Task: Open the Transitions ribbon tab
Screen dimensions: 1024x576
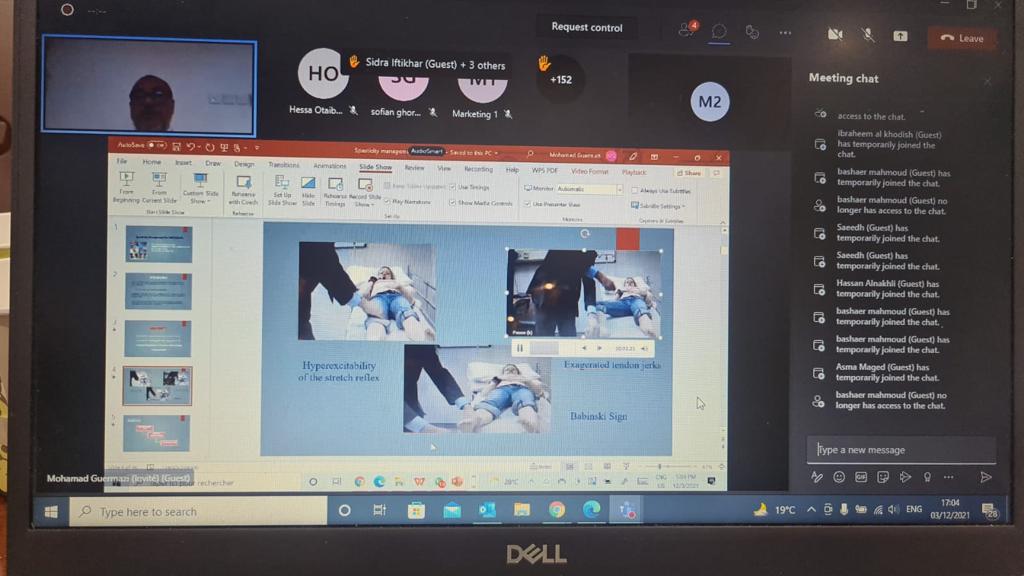Action: [283, 165]
